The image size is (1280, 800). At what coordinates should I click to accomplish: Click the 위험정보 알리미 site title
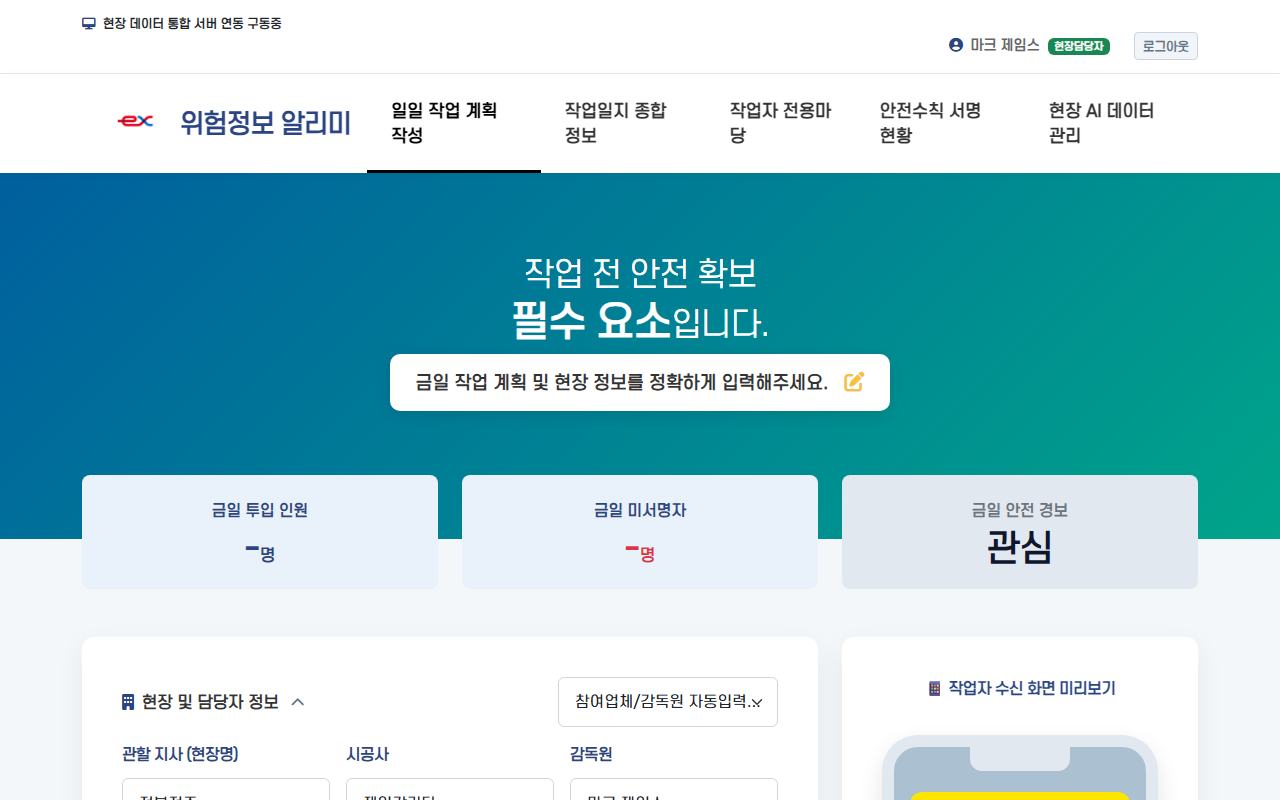265,123
